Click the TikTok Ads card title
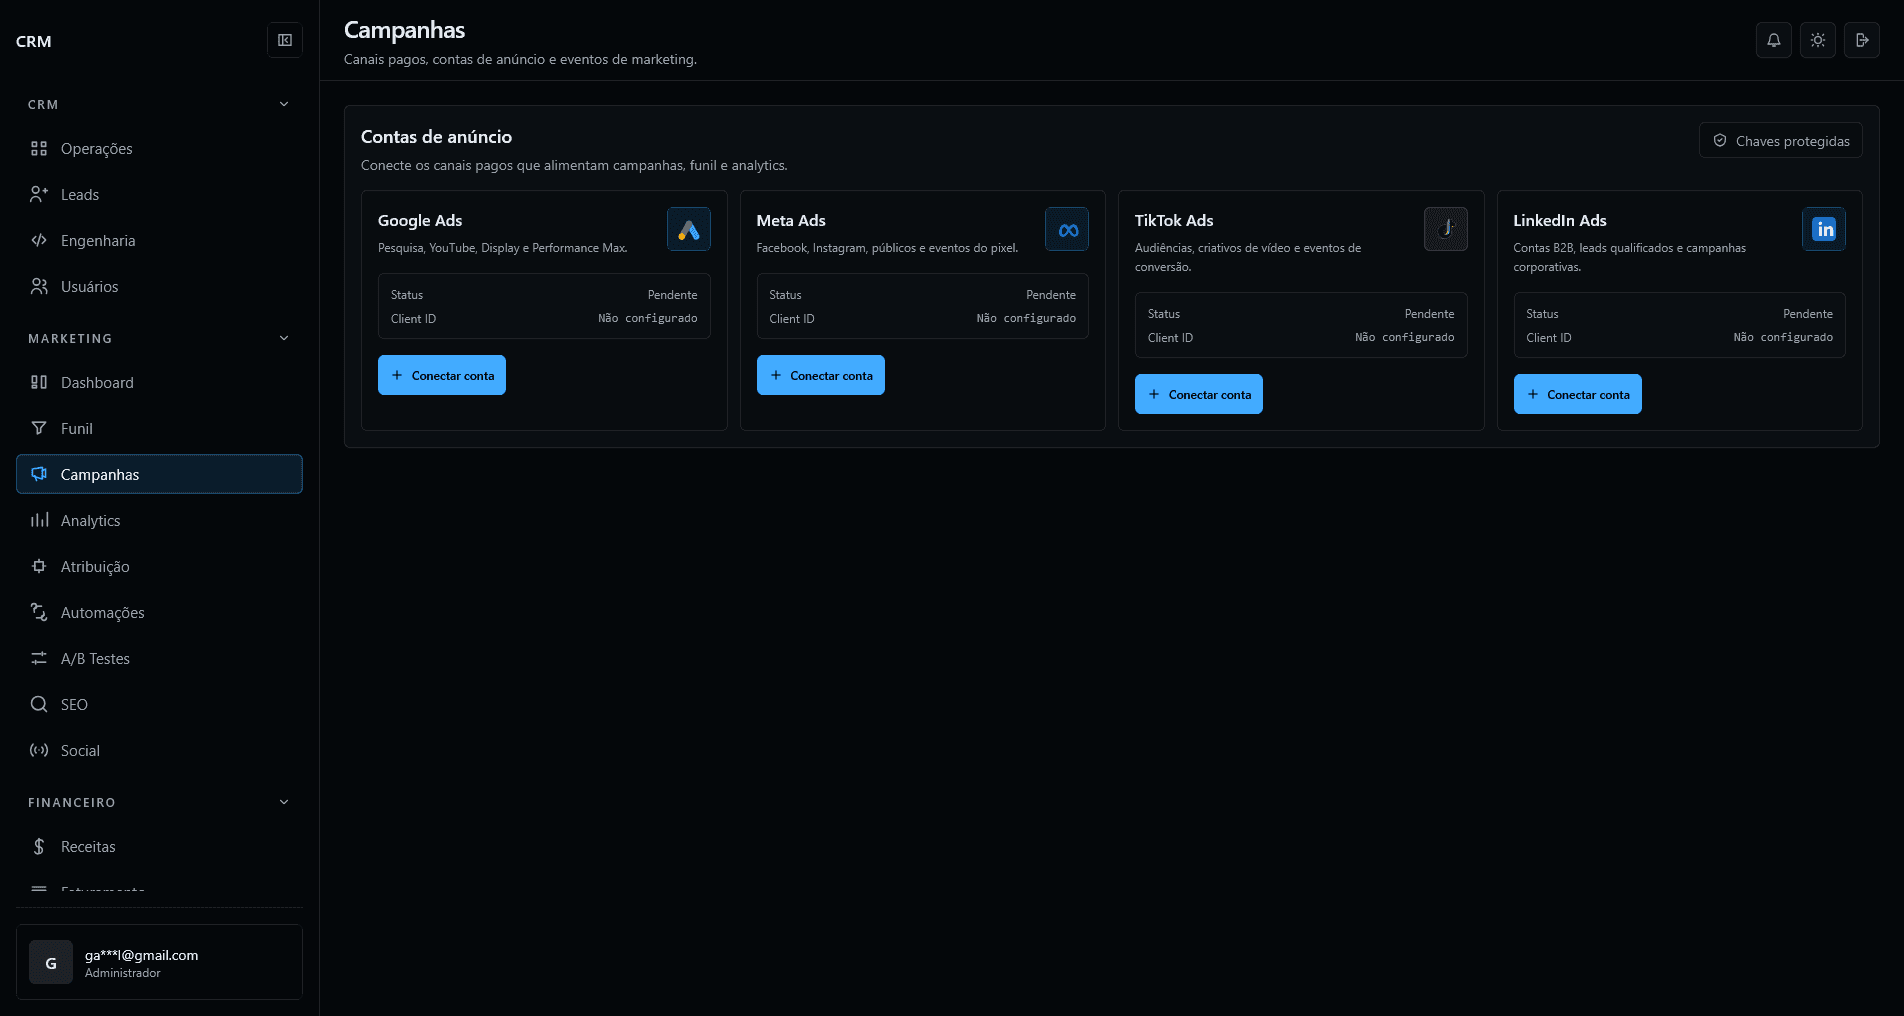This screenshot has height=1016, width=1904. tap(1174, 220)
